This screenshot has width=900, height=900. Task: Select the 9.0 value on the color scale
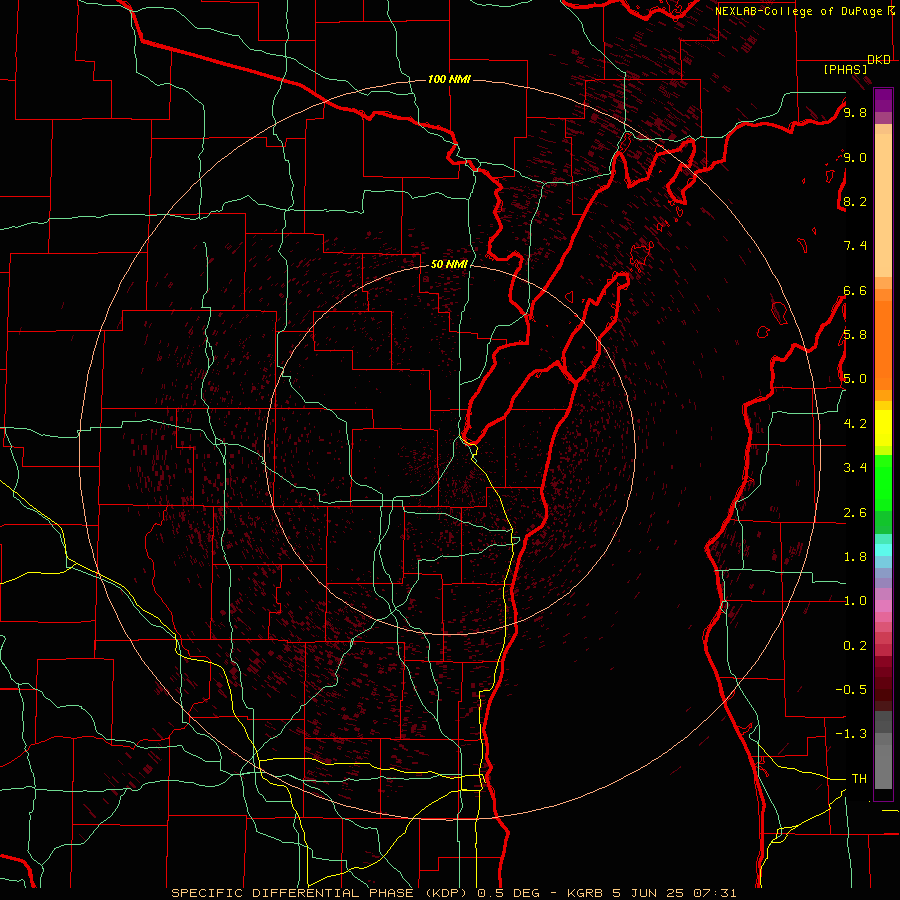click(855, 157)
